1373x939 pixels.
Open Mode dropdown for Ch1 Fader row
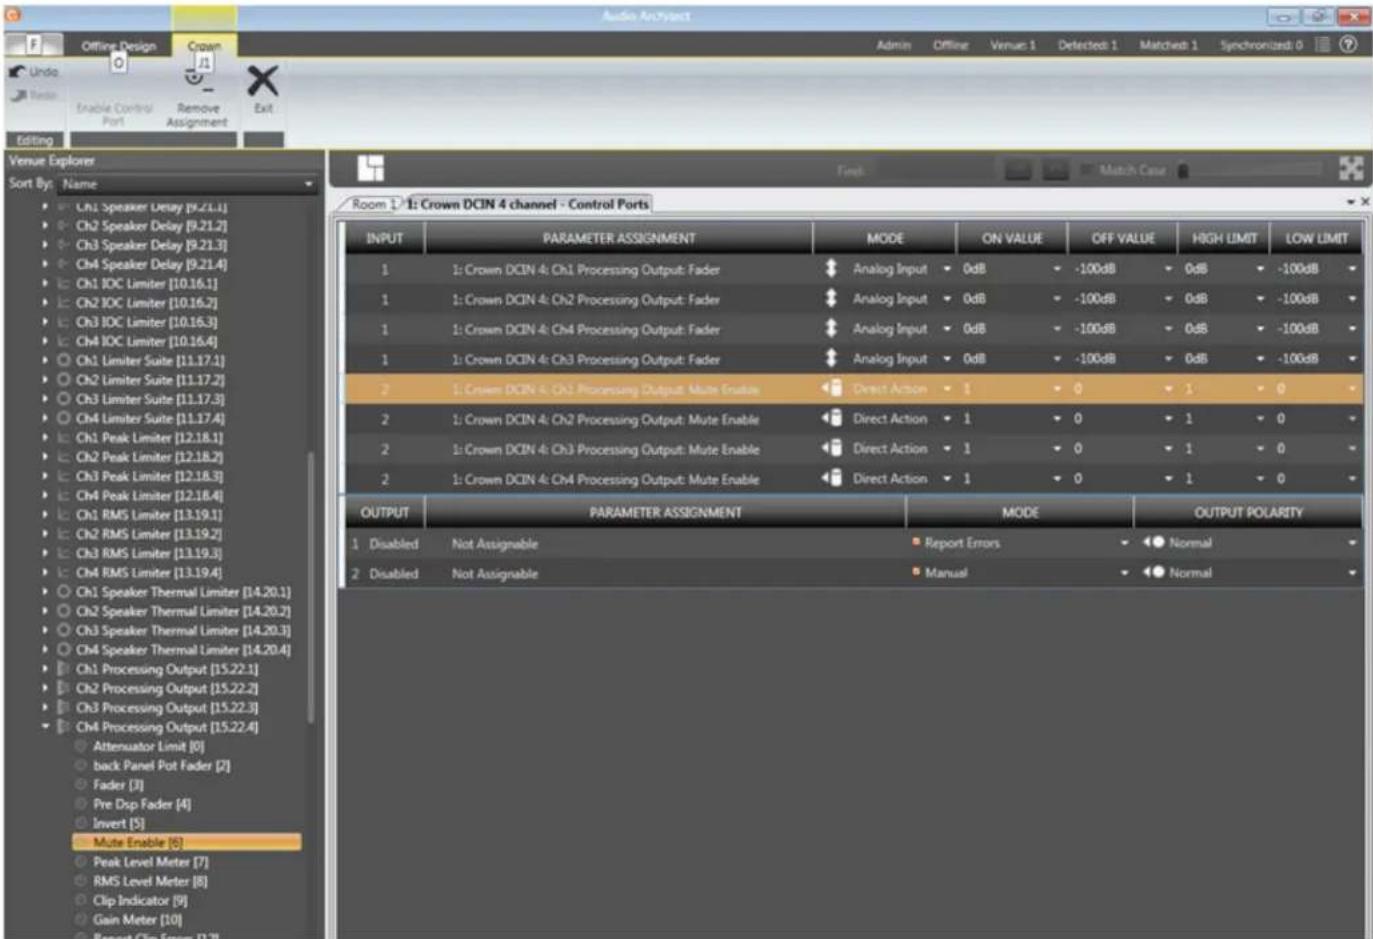click(x=947, y=269)
